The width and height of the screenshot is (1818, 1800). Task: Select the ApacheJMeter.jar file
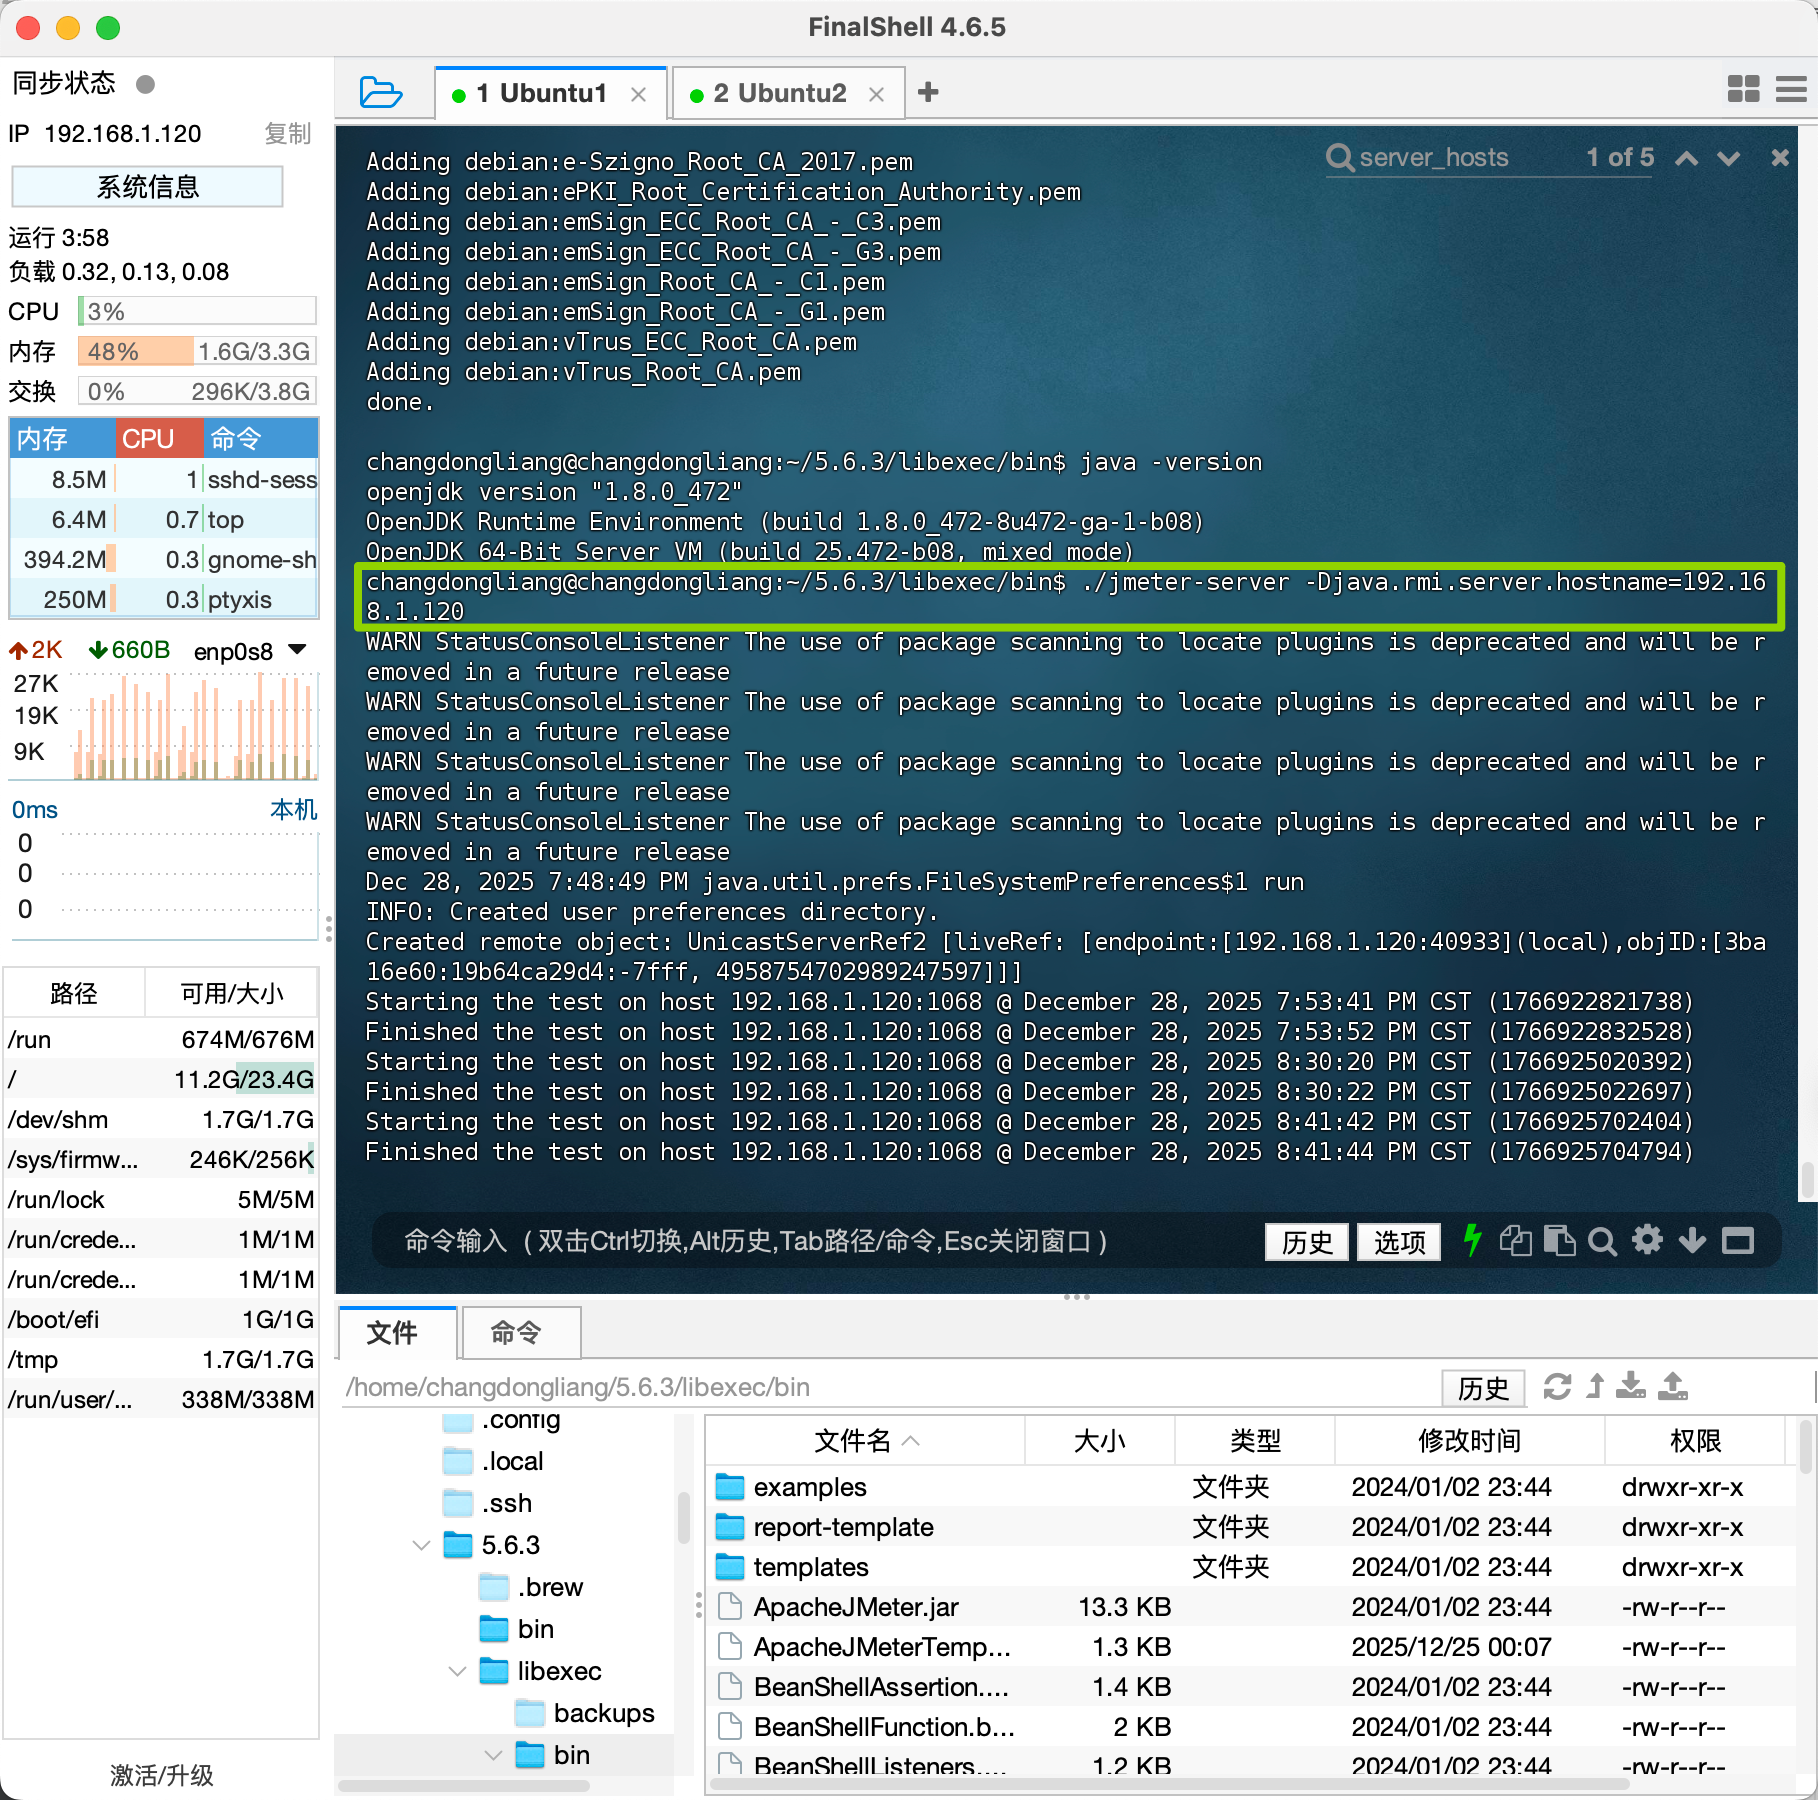[x=1250, y=1607]
